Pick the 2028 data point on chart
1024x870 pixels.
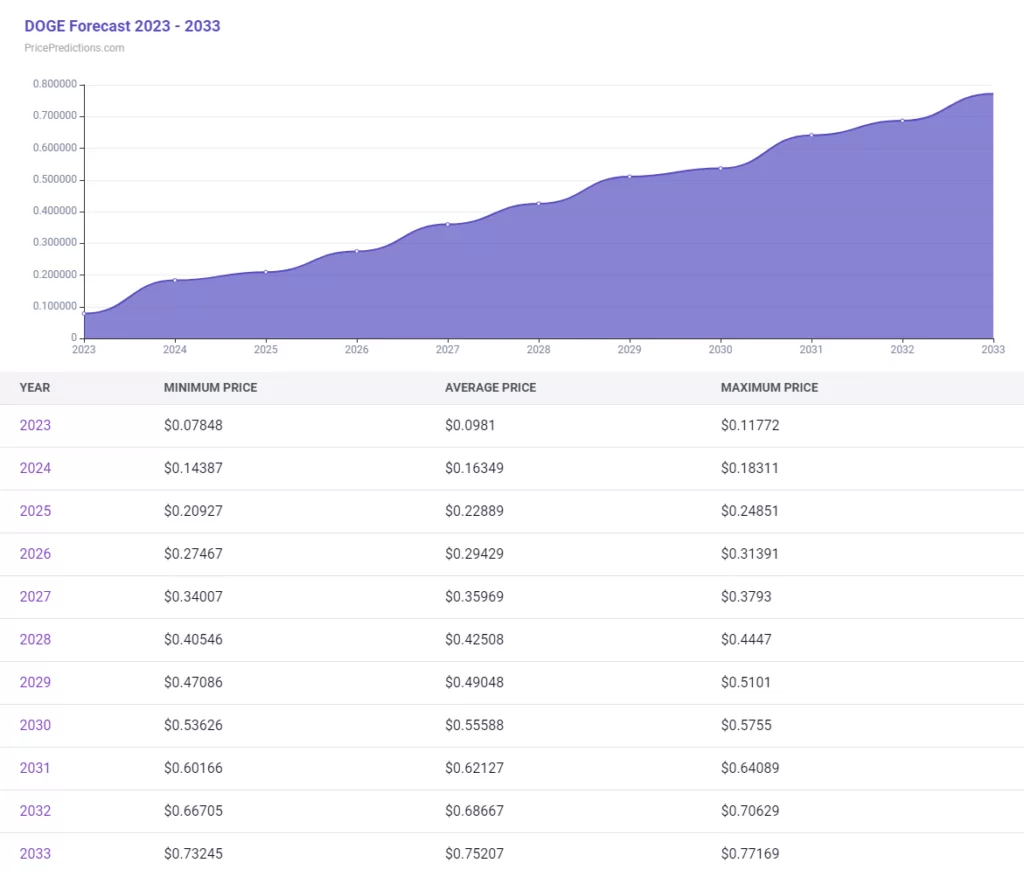pyautogui.click(x=539, y=203)
